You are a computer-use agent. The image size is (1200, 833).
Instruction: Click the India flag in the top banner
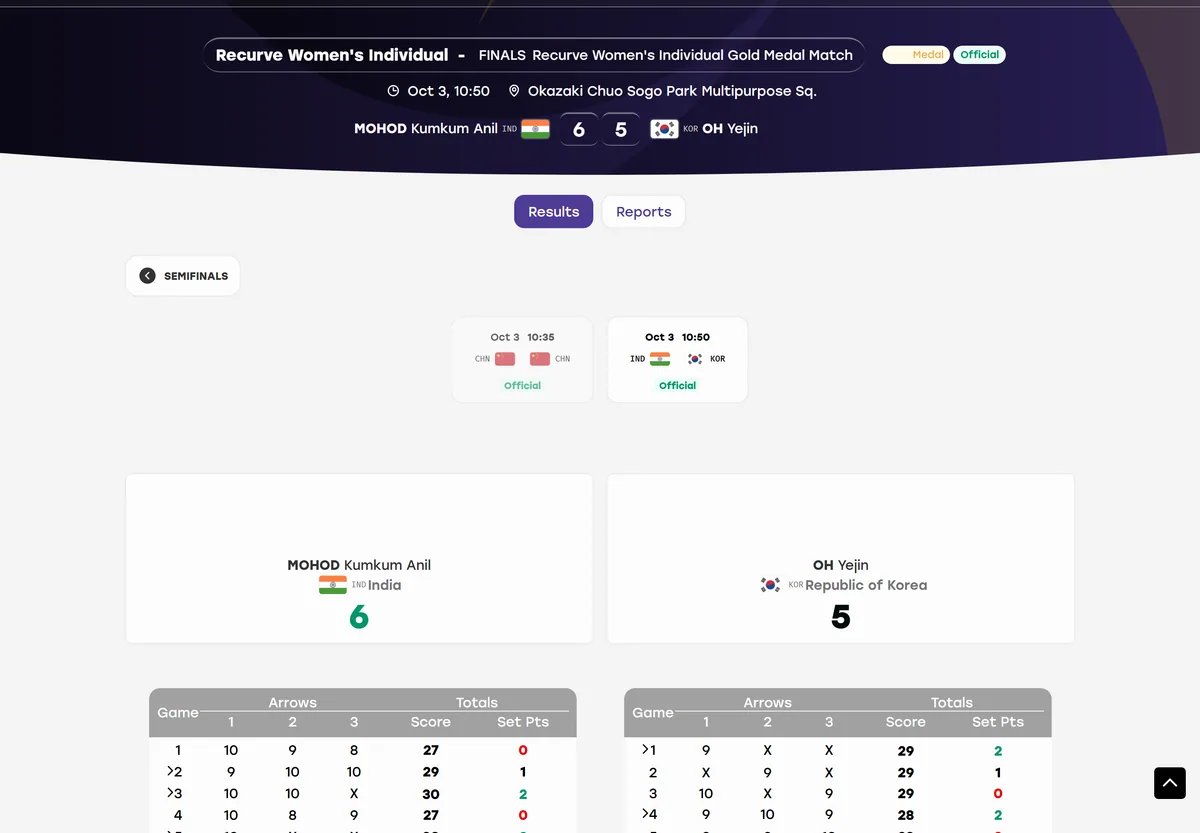535,129
